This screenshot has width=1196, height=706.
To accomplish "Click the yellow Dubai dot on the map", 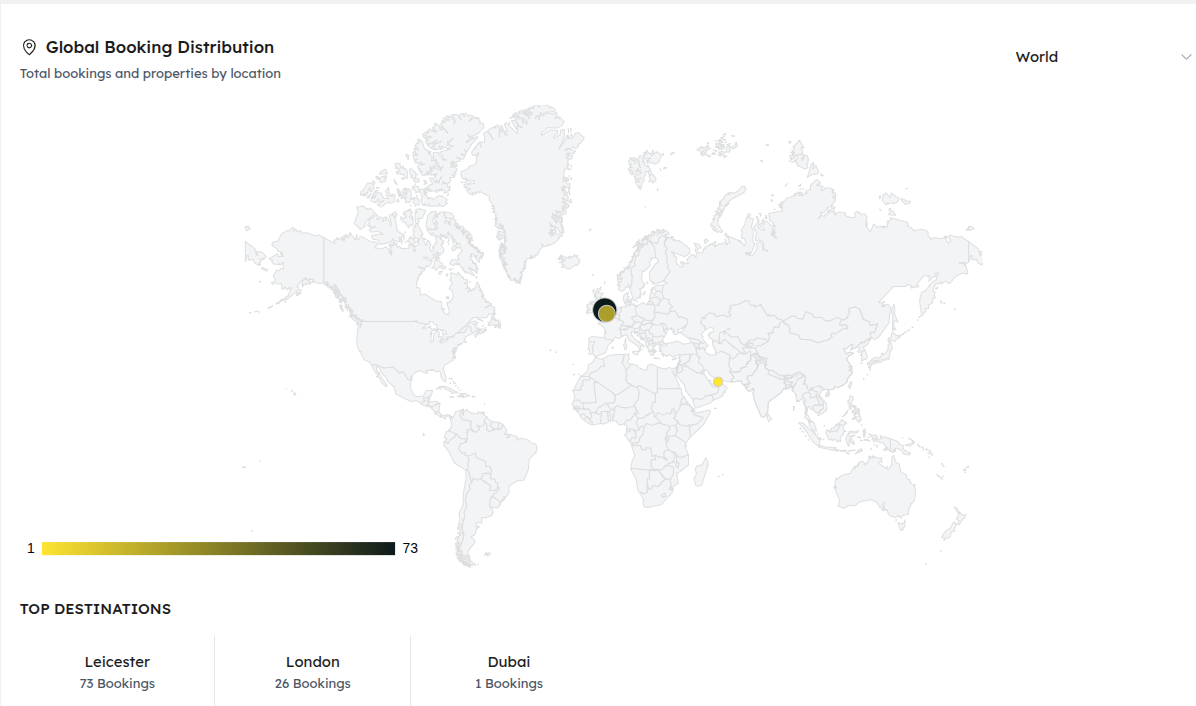I will click(x=718, y=382).
